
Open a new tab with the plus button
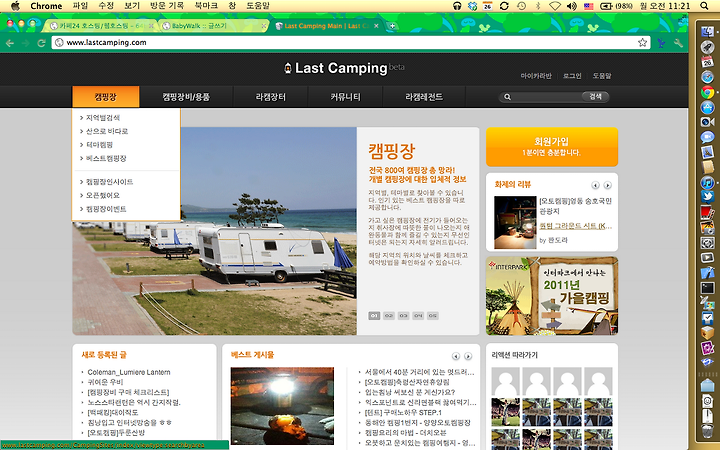(x=392, y=26)
